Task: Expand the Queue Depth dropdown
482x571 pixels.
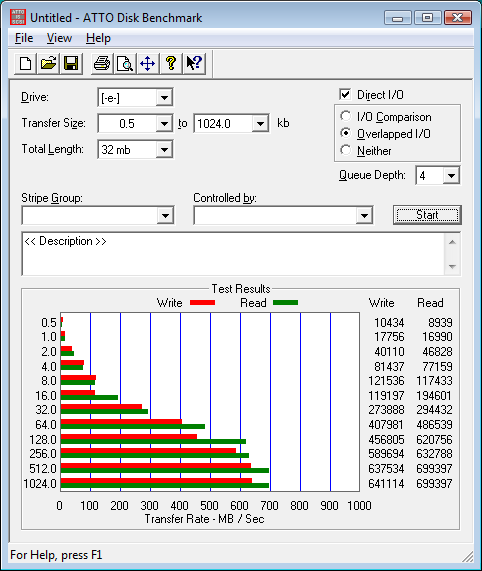Action: tap(451, 176)
